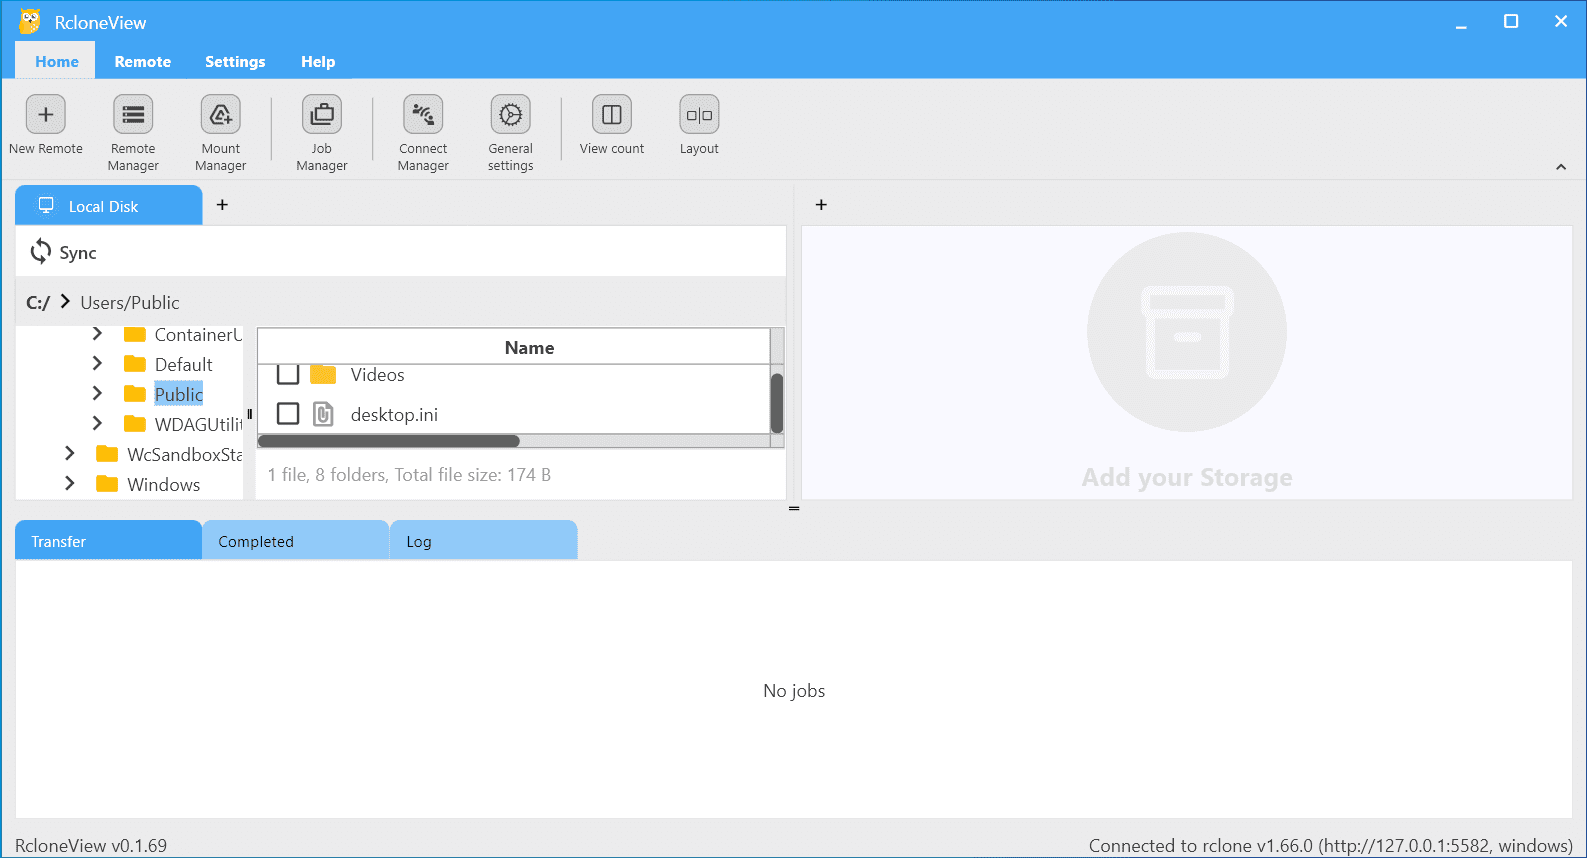Select the Videos folder name

pyautogui.click(x=378, y=375)
